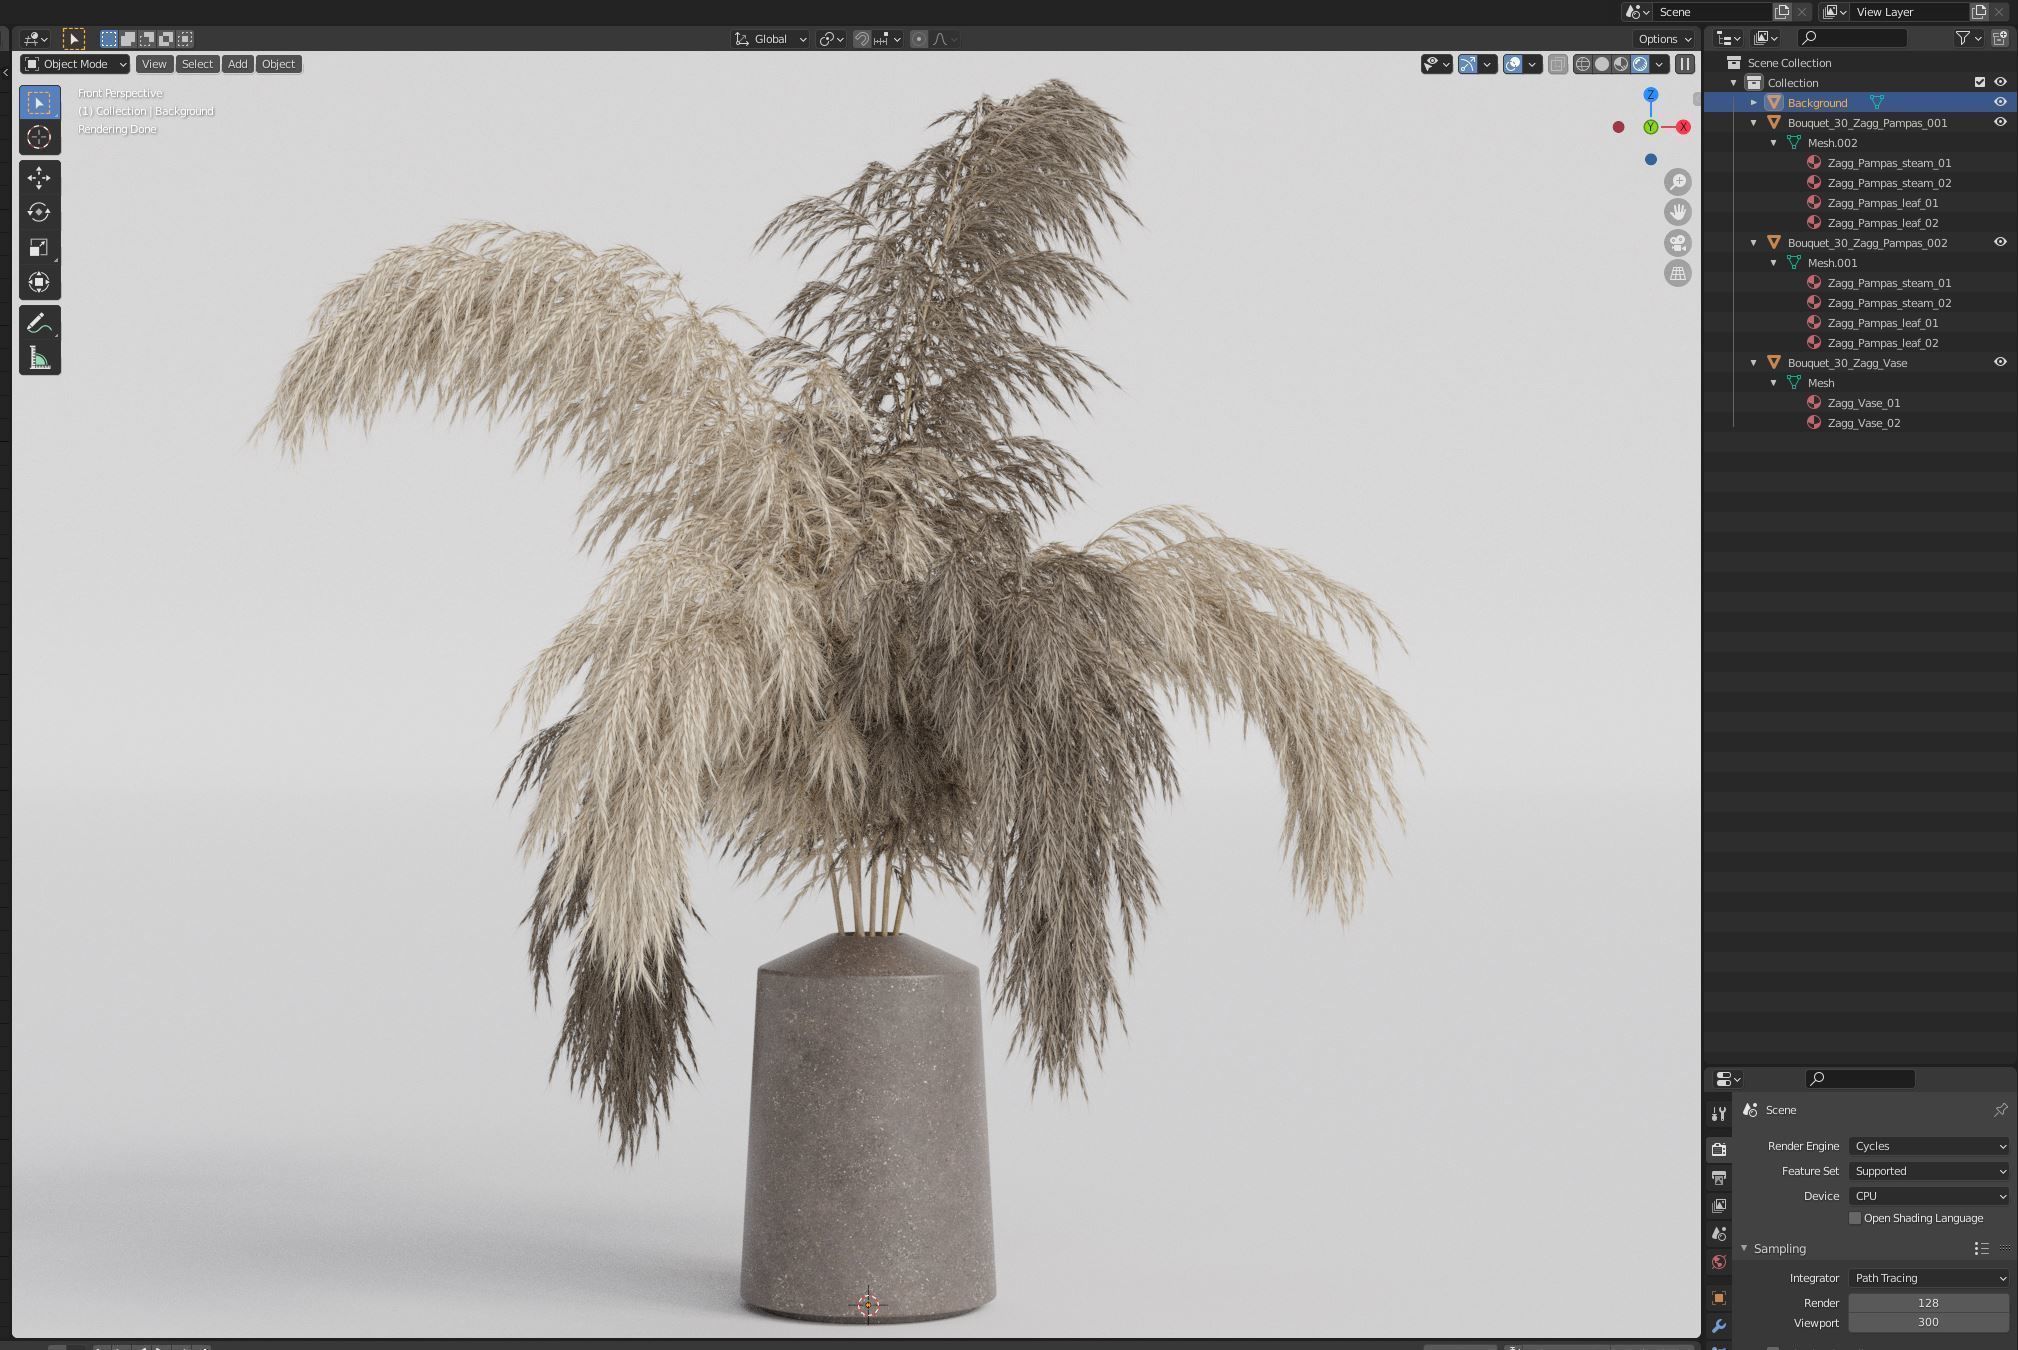
Task: Select Zagg_Vase_01 material in outliner
Action: tap(1863, 403)
